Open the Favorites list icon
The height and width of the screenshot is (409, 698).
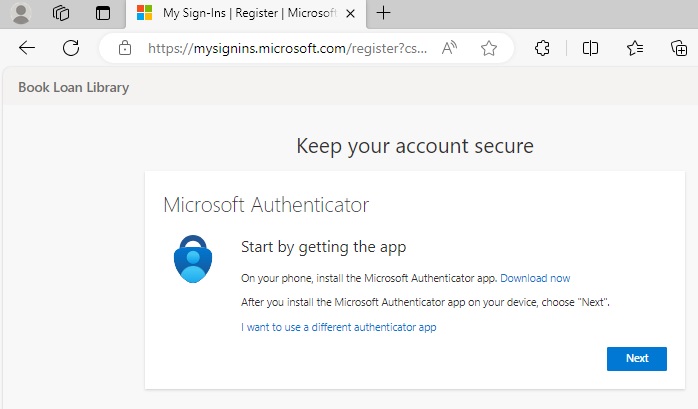635,48
